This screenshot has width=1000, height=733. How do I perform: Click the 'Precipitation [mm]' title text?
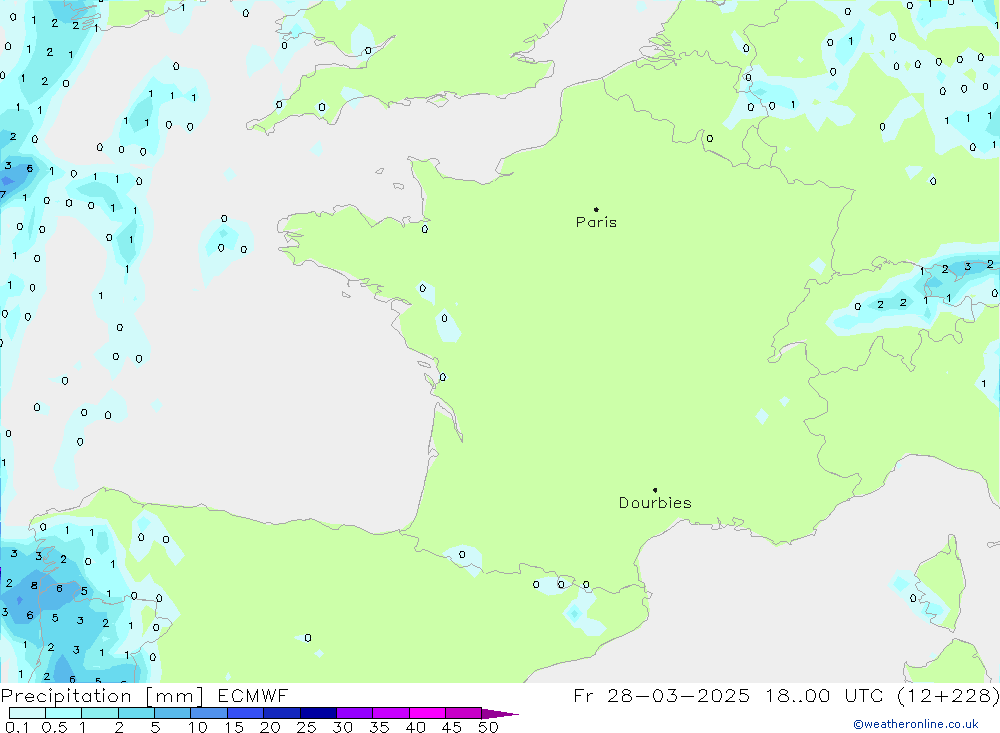(102, 696)
